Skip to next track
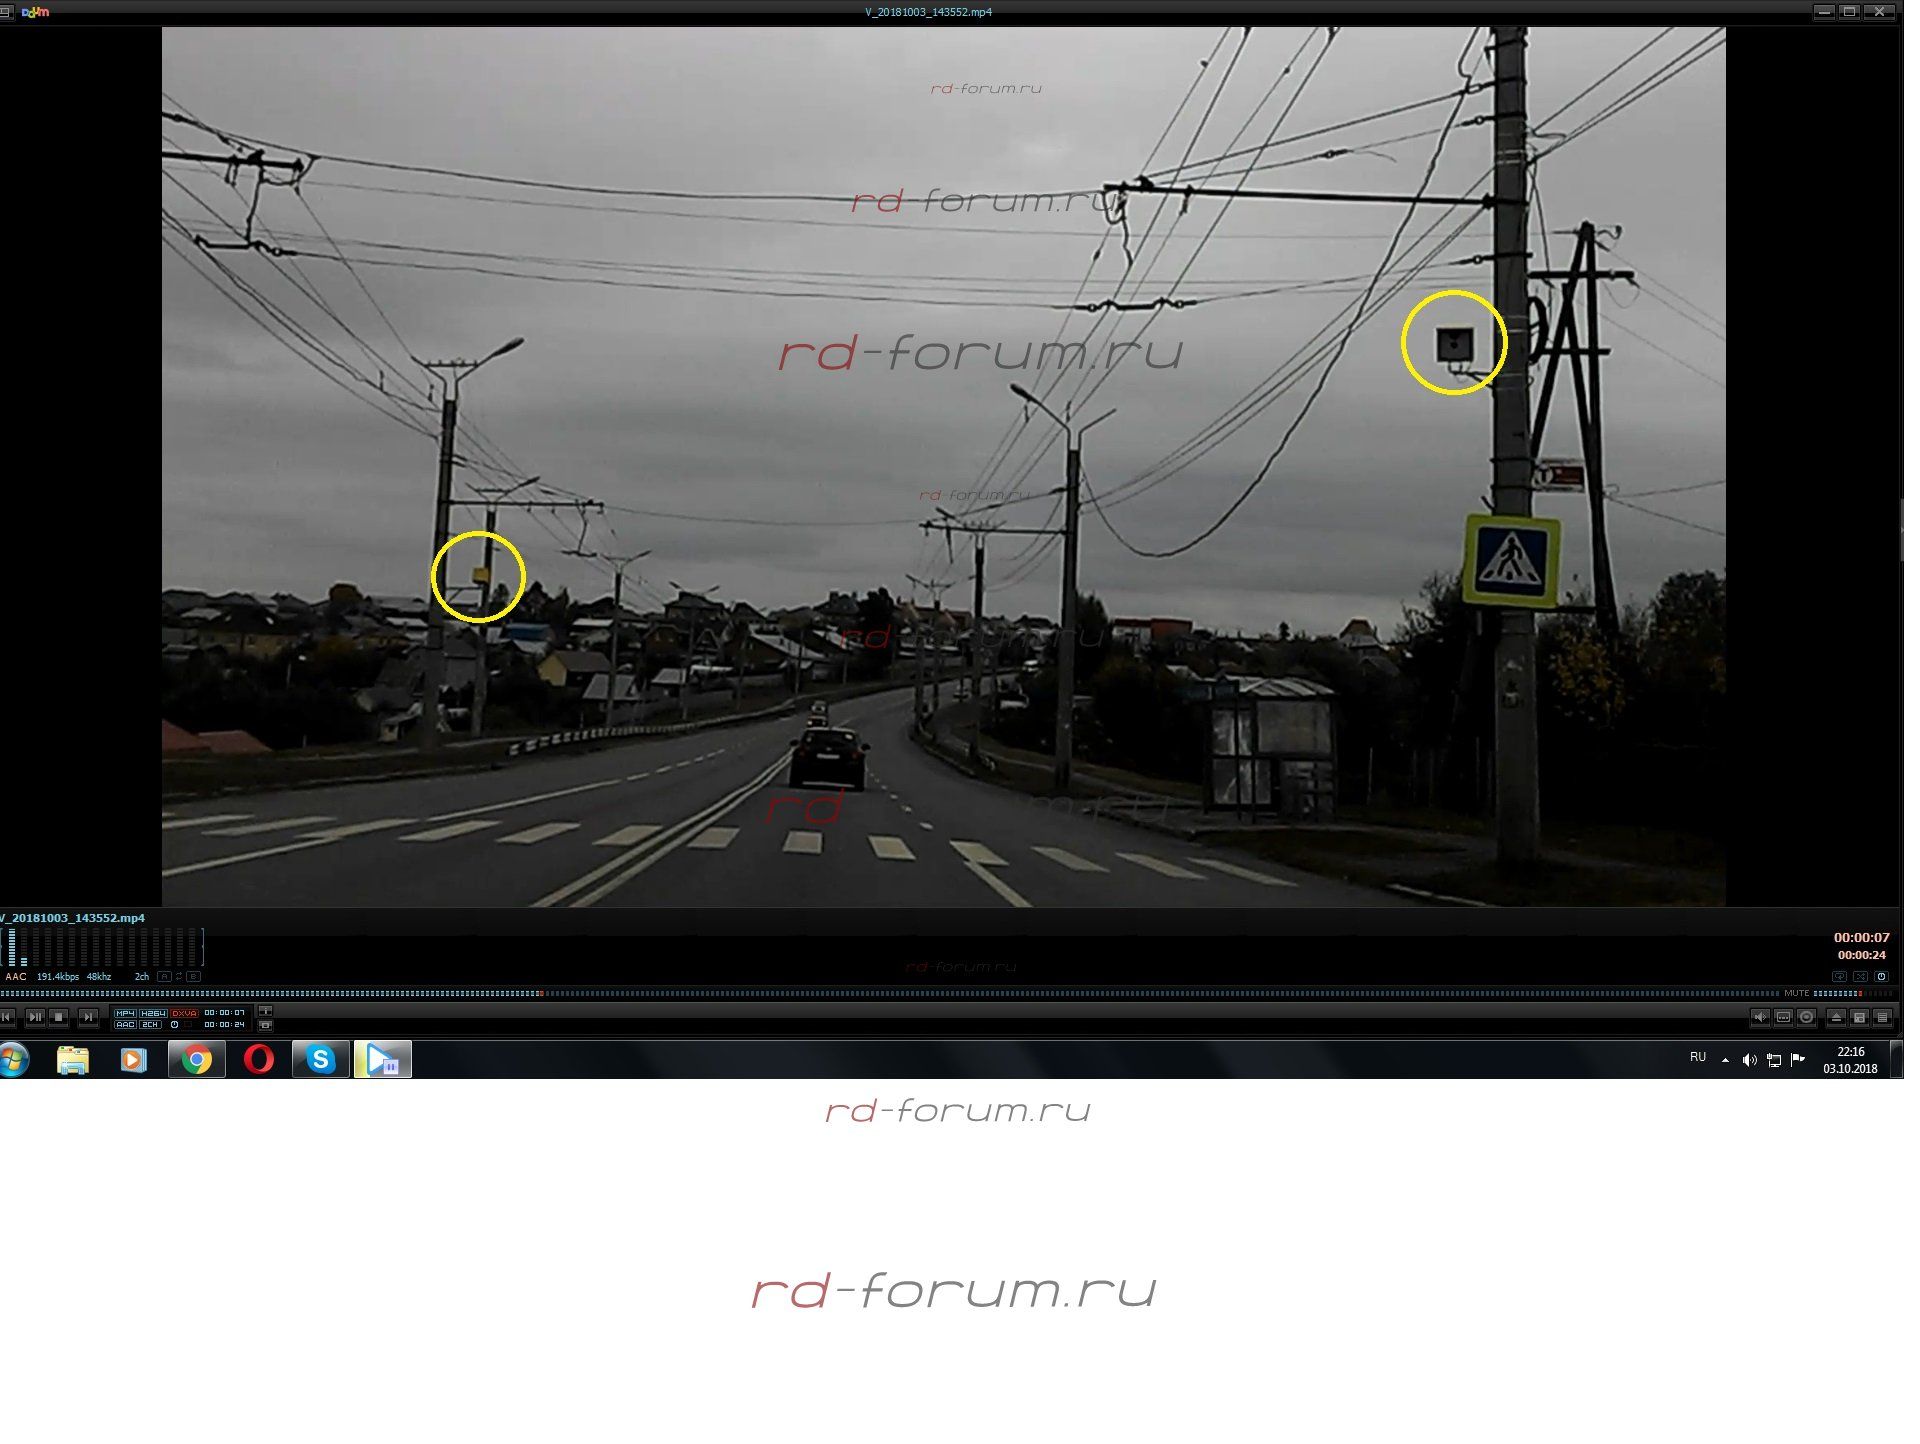 pyautogui.click(x=88, y=1017)
